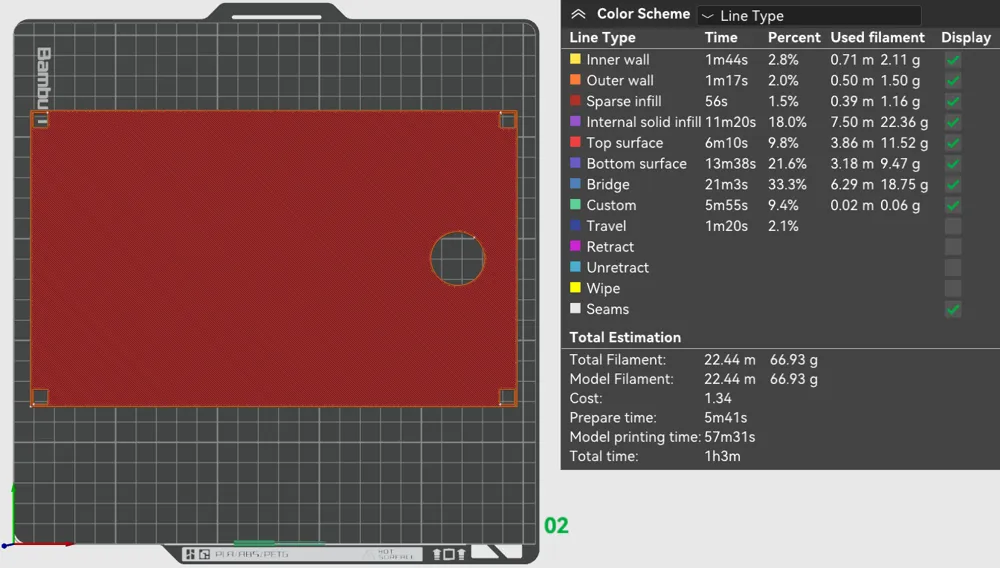Image resolution: width=1000 pixels, height=568 pixels.
Task: Click the Custom green color swatch
Action: (575, 205)
